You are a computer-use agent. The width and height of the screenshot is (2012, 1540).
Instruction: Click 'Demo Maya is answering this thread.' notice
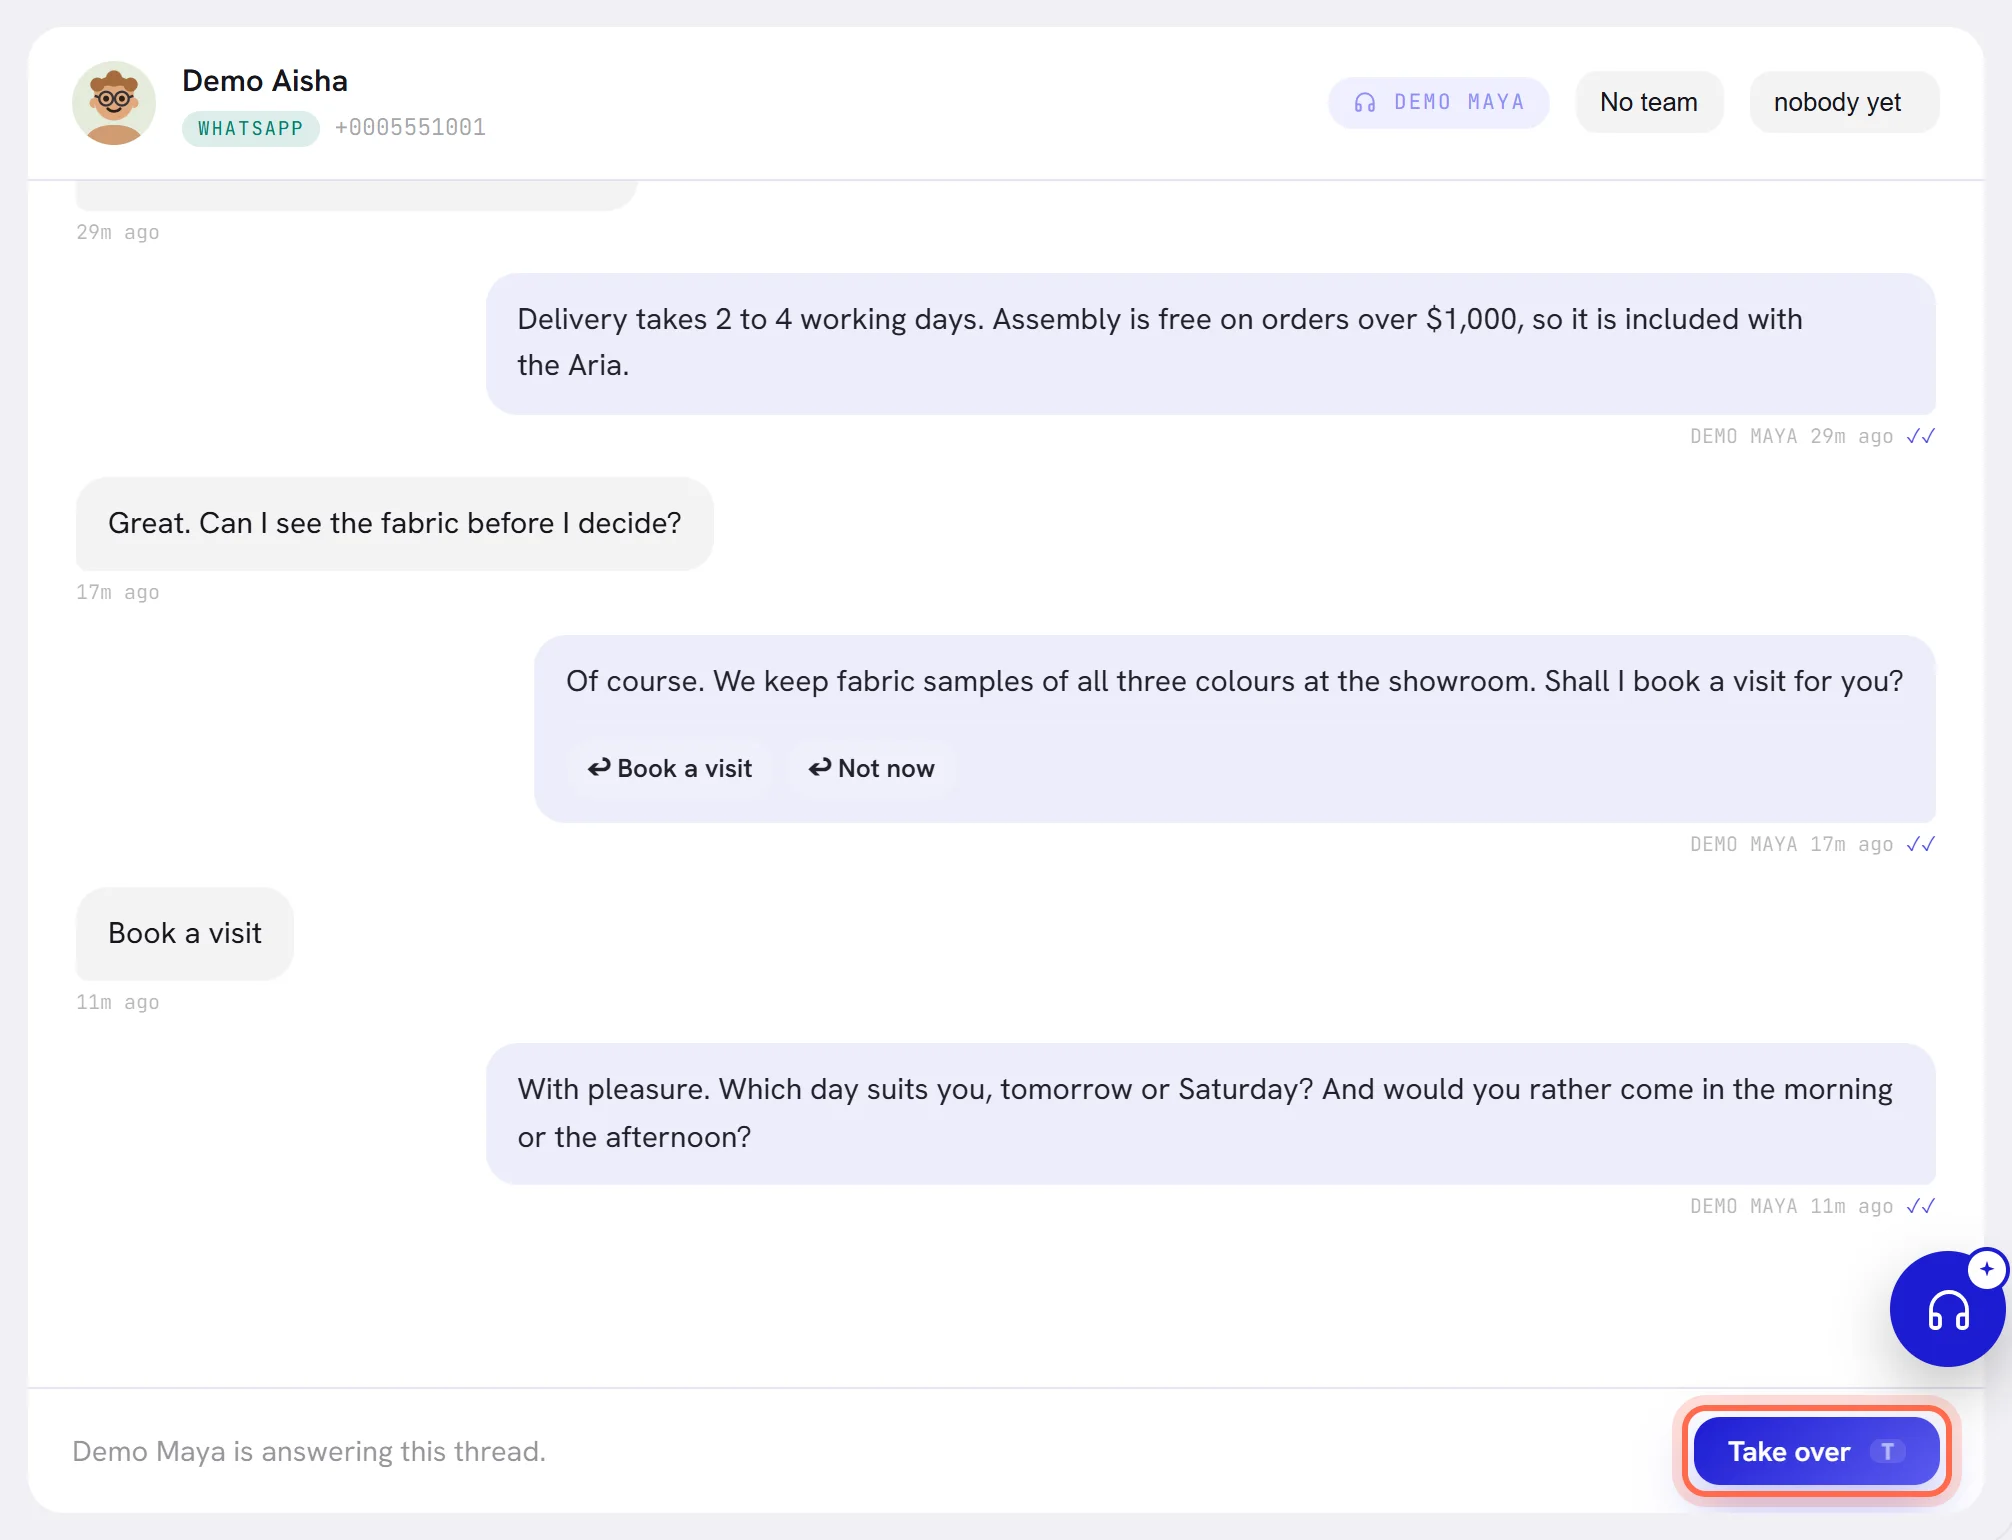(x=309, y=1451)
